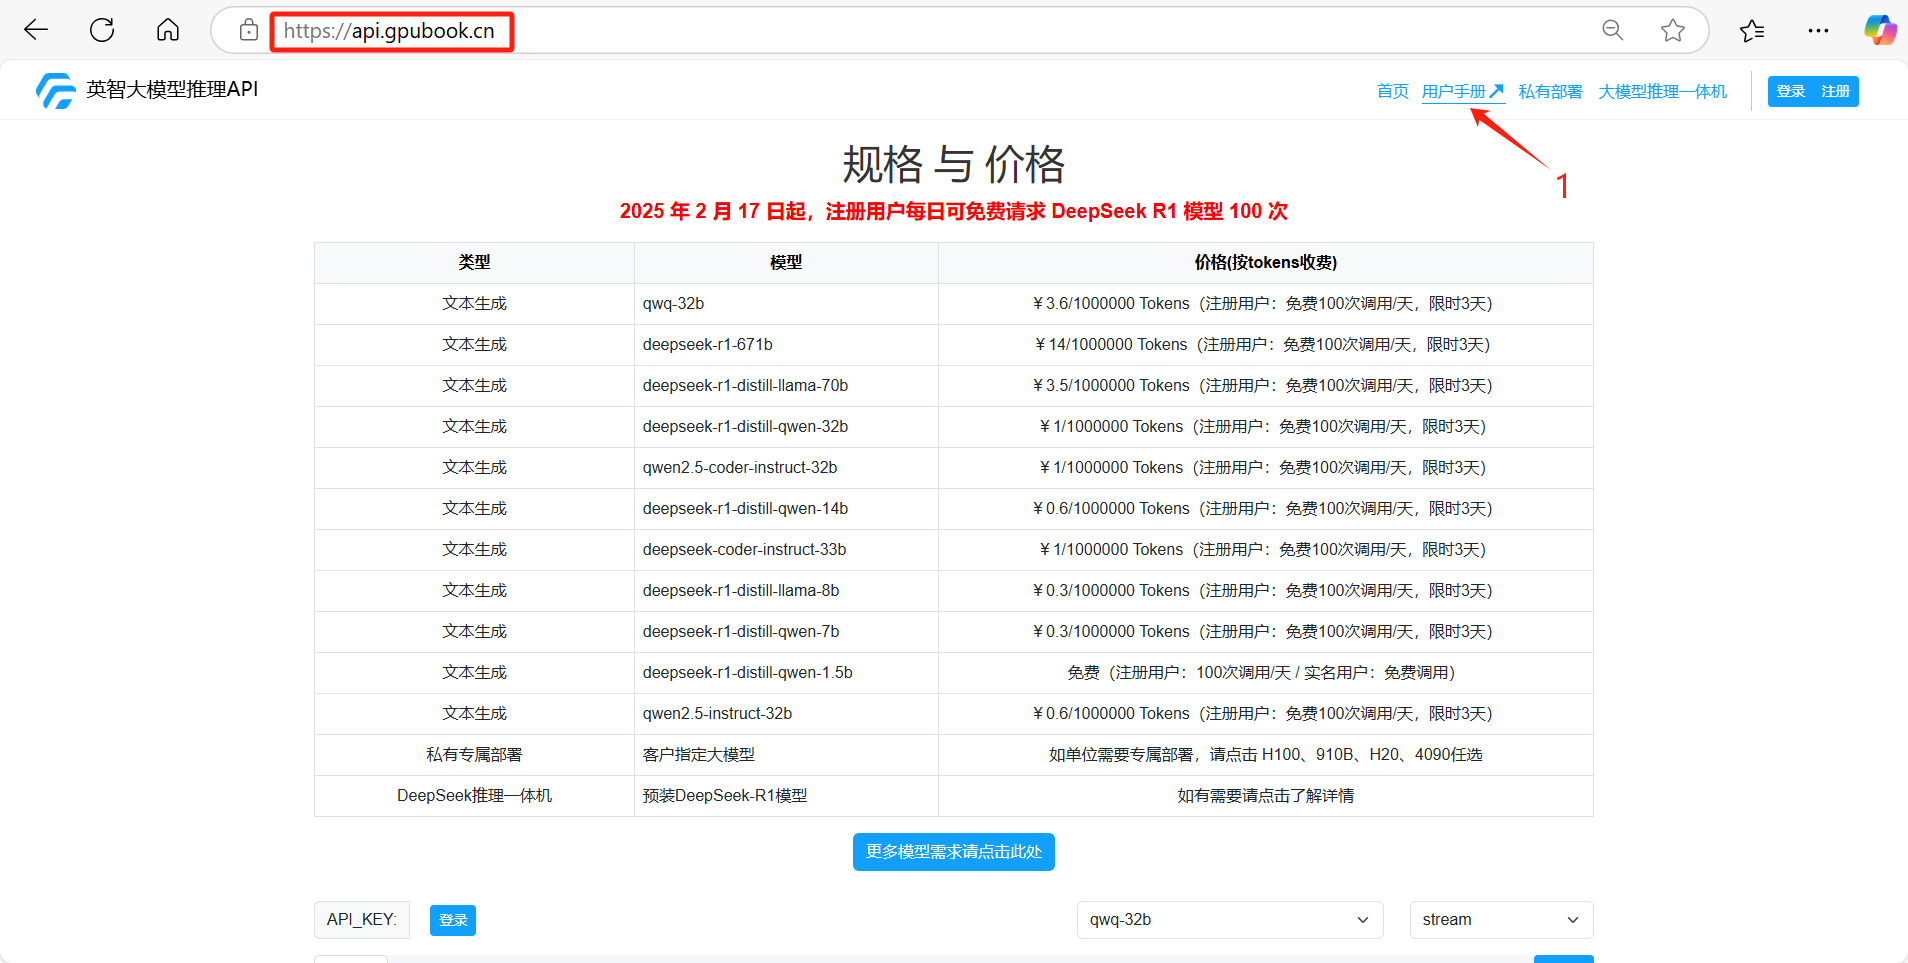The width and height of the screenshot is (1908, 963).
Task: Select the deepseek-r1-distill-qwen-14b cell
Action: pos(786,509)
